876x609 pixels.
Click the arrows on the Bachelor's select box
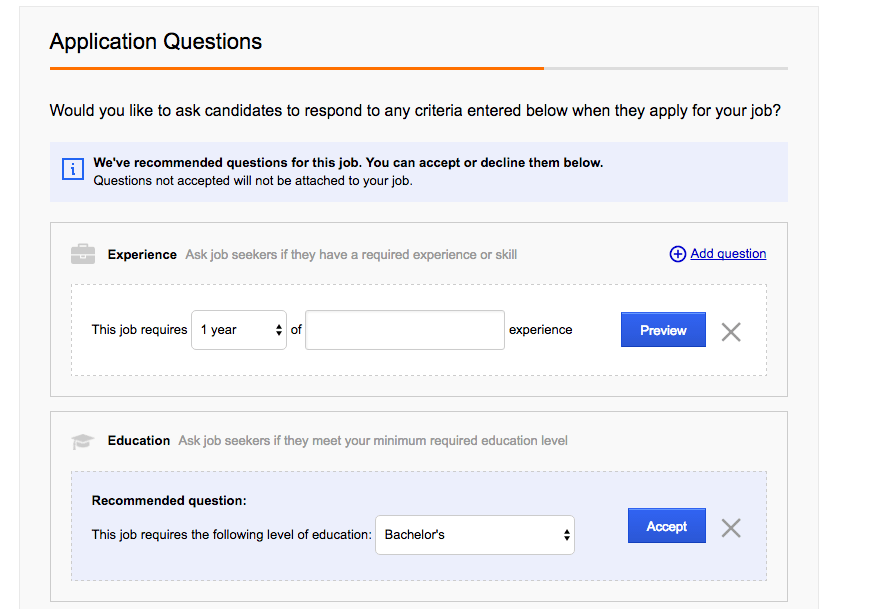tap(566, 535)
